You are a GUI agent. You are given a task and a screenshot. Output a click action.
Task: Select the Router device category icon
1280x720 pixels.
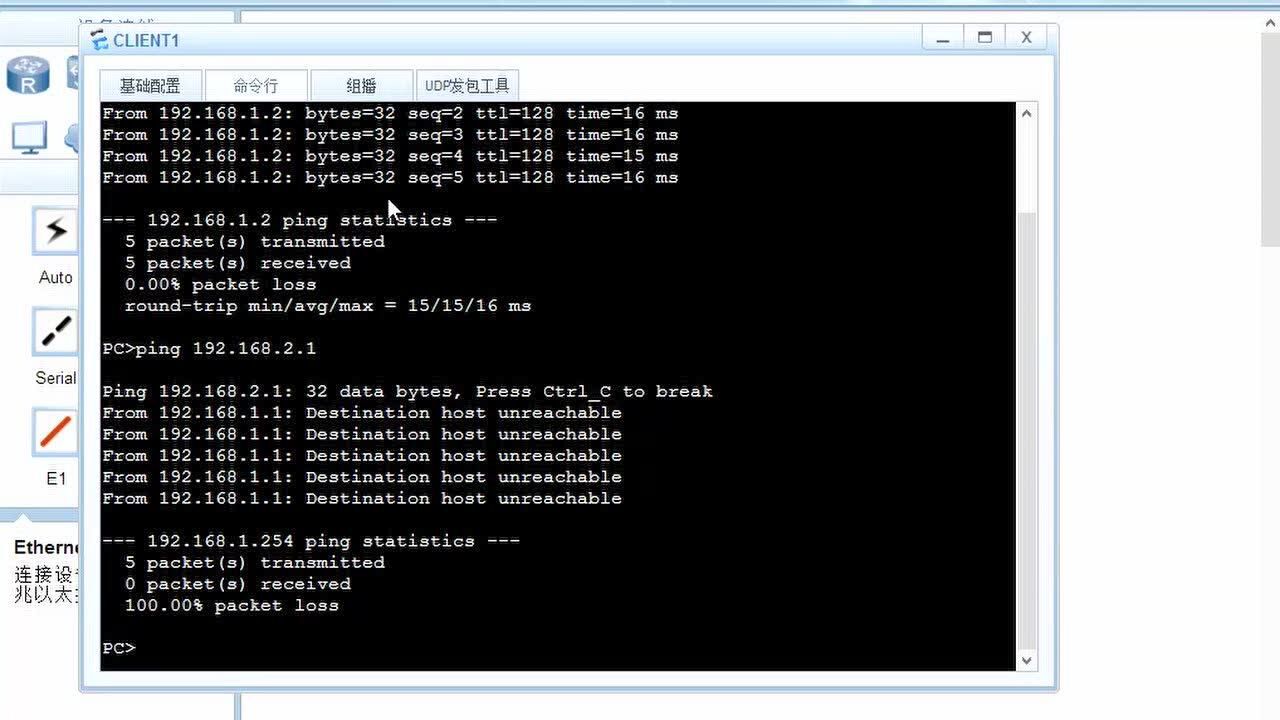28,75
